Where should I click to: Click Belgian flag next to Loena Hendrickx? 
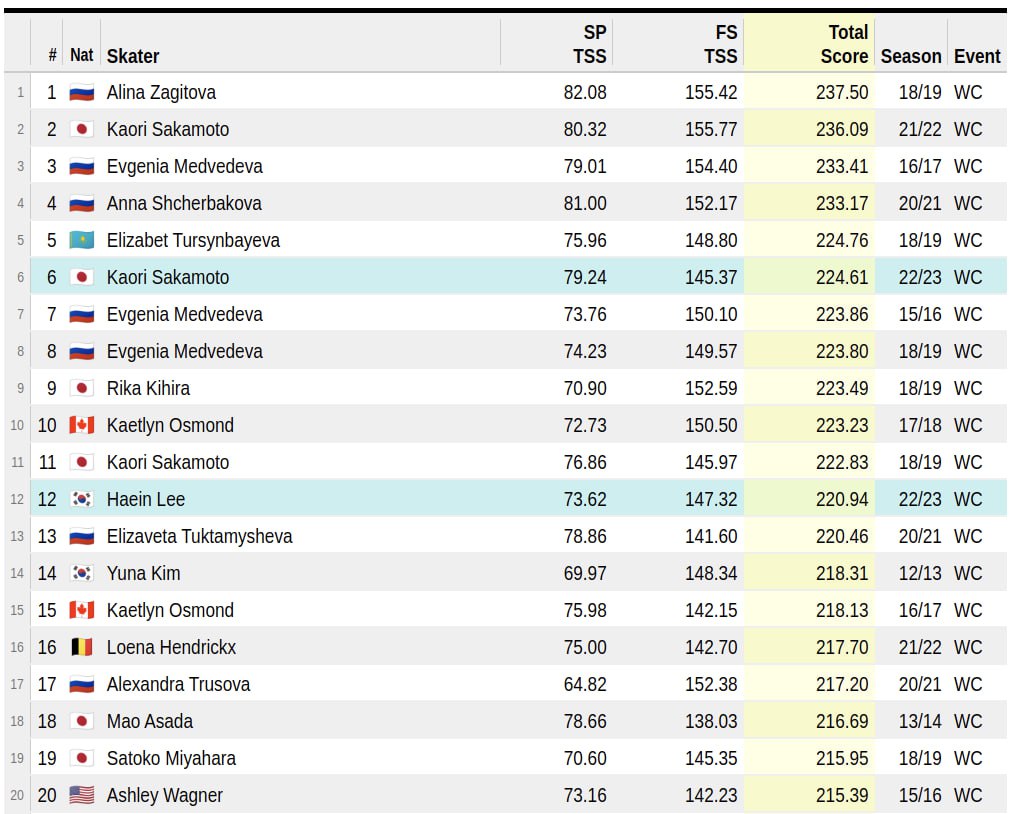[x=81, y=647]
